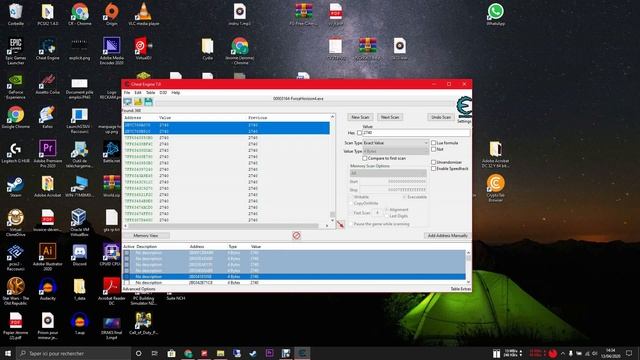This screenshot has width=640, height=360.
Task: Open Table Extras at bottom right
Action: click(x=460, y=289)
